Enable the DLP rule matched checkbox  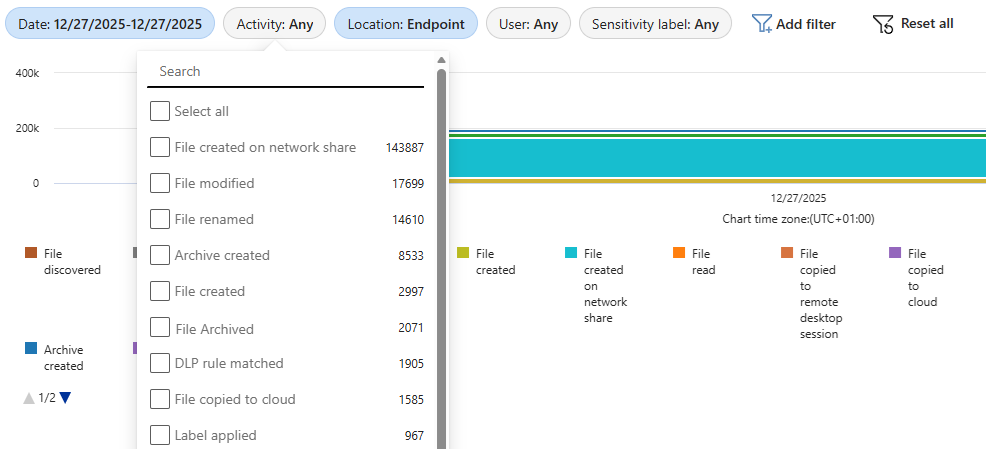159,363
